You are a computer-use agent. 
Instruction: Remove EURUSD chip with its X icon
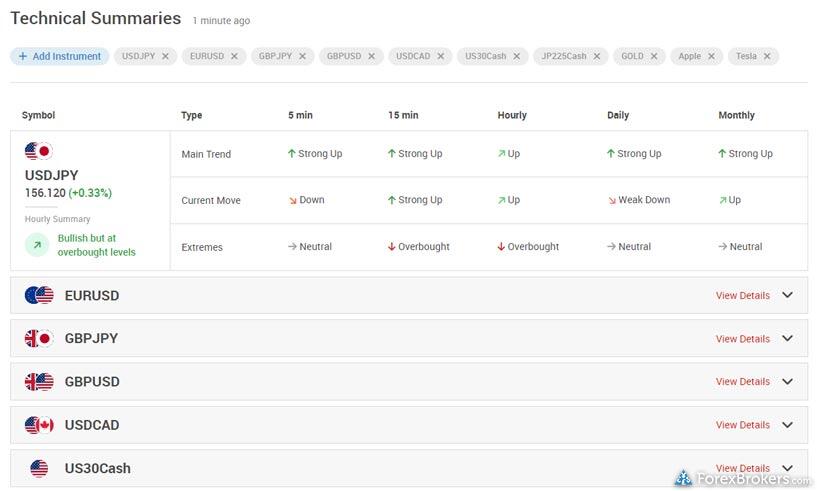[234, 57]
